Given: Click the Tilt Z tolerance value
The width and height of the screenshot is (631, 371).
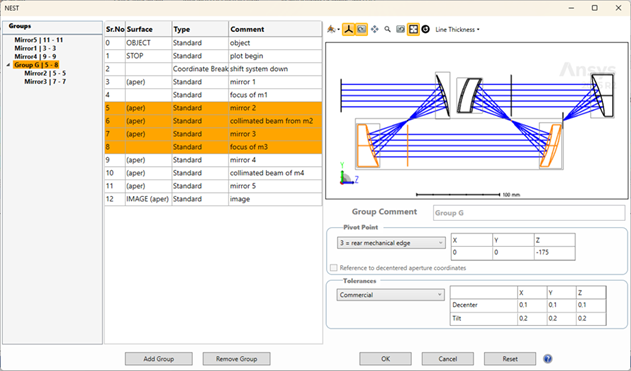Looking at the screenshot, I should [x=591, y=318].
